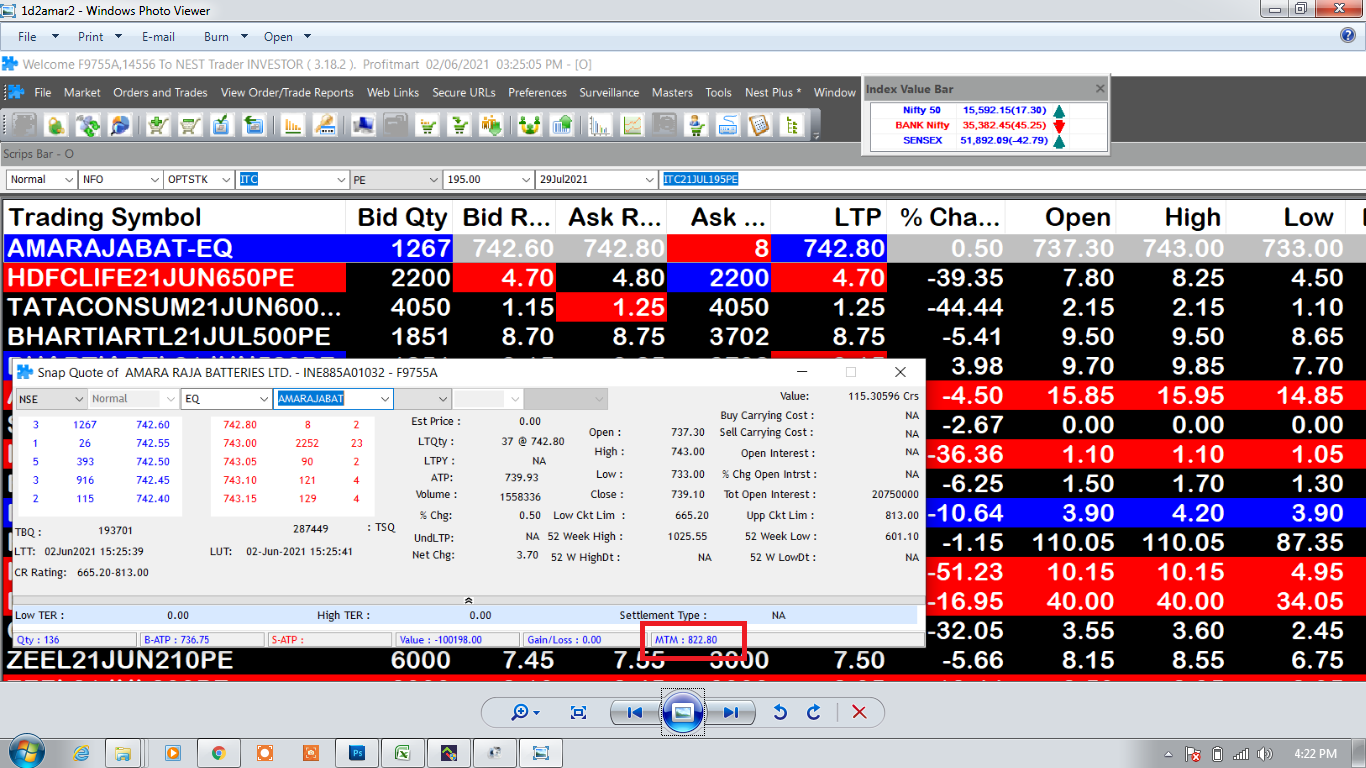
Task: Click the actual size fit icon
Action: click(x=578, y=712)
